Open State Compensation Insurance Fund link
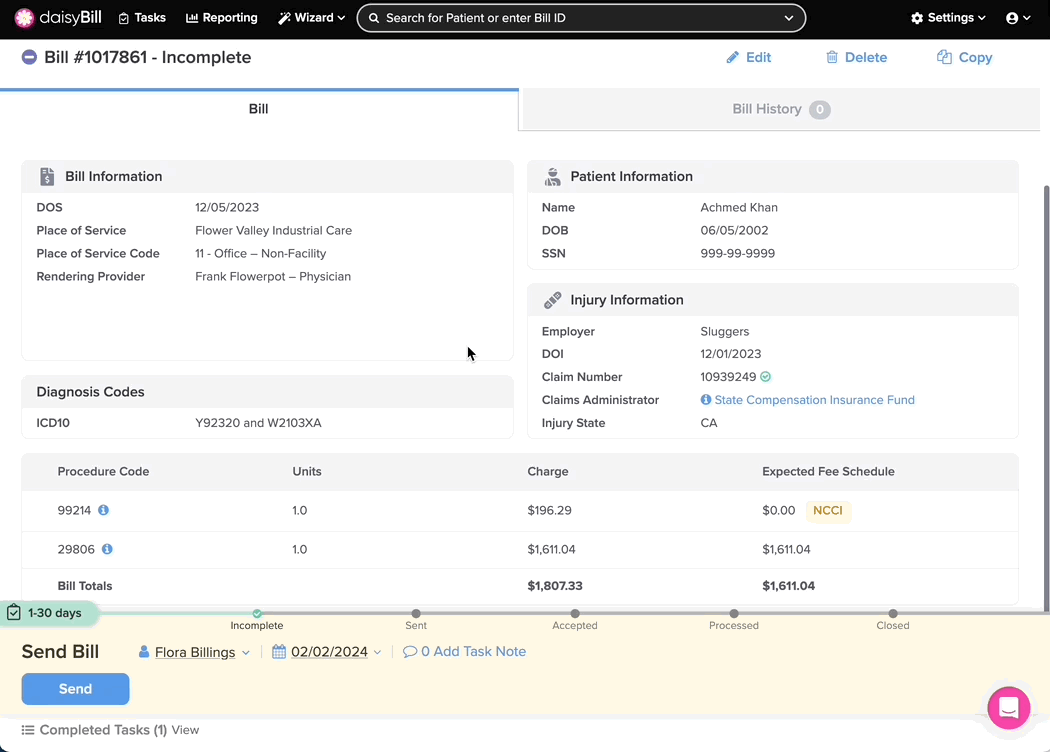Image resolution: width=1050 pixels, height=752 pixels. [x=814, y=400]
